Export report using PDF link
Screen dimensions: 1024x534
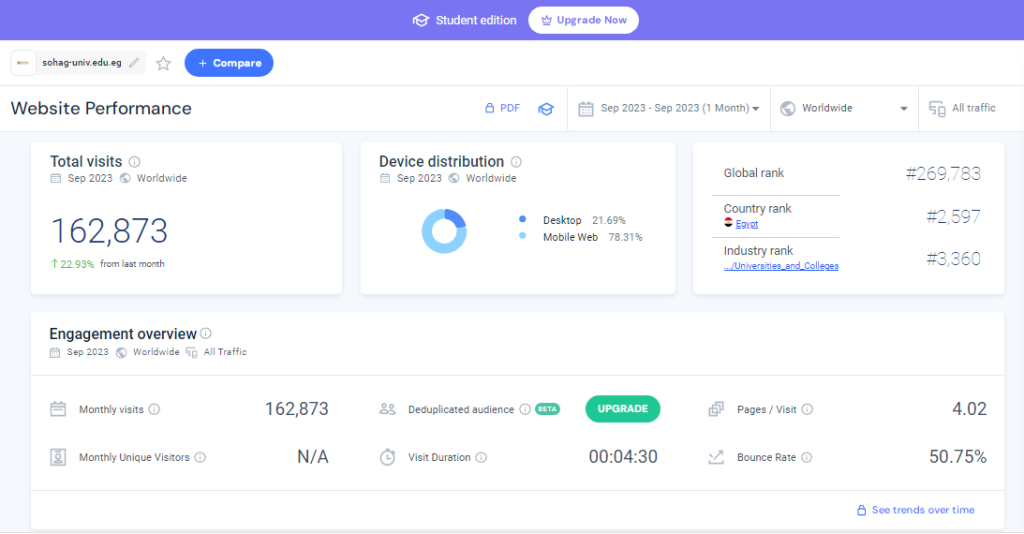click(x=502, y=108)
